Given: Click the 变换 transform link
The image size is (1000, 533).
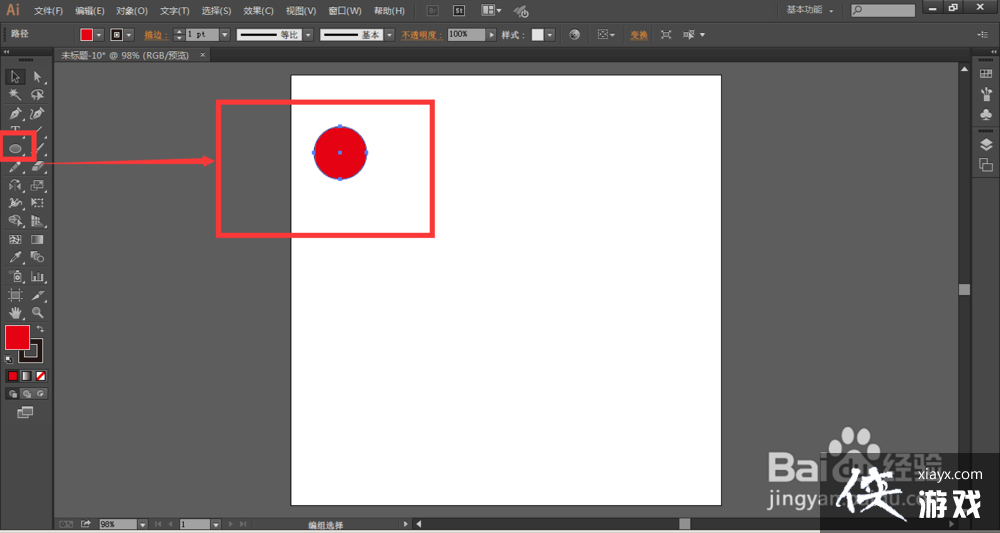Looking at the screenshot, I should (x=639, y=35).
